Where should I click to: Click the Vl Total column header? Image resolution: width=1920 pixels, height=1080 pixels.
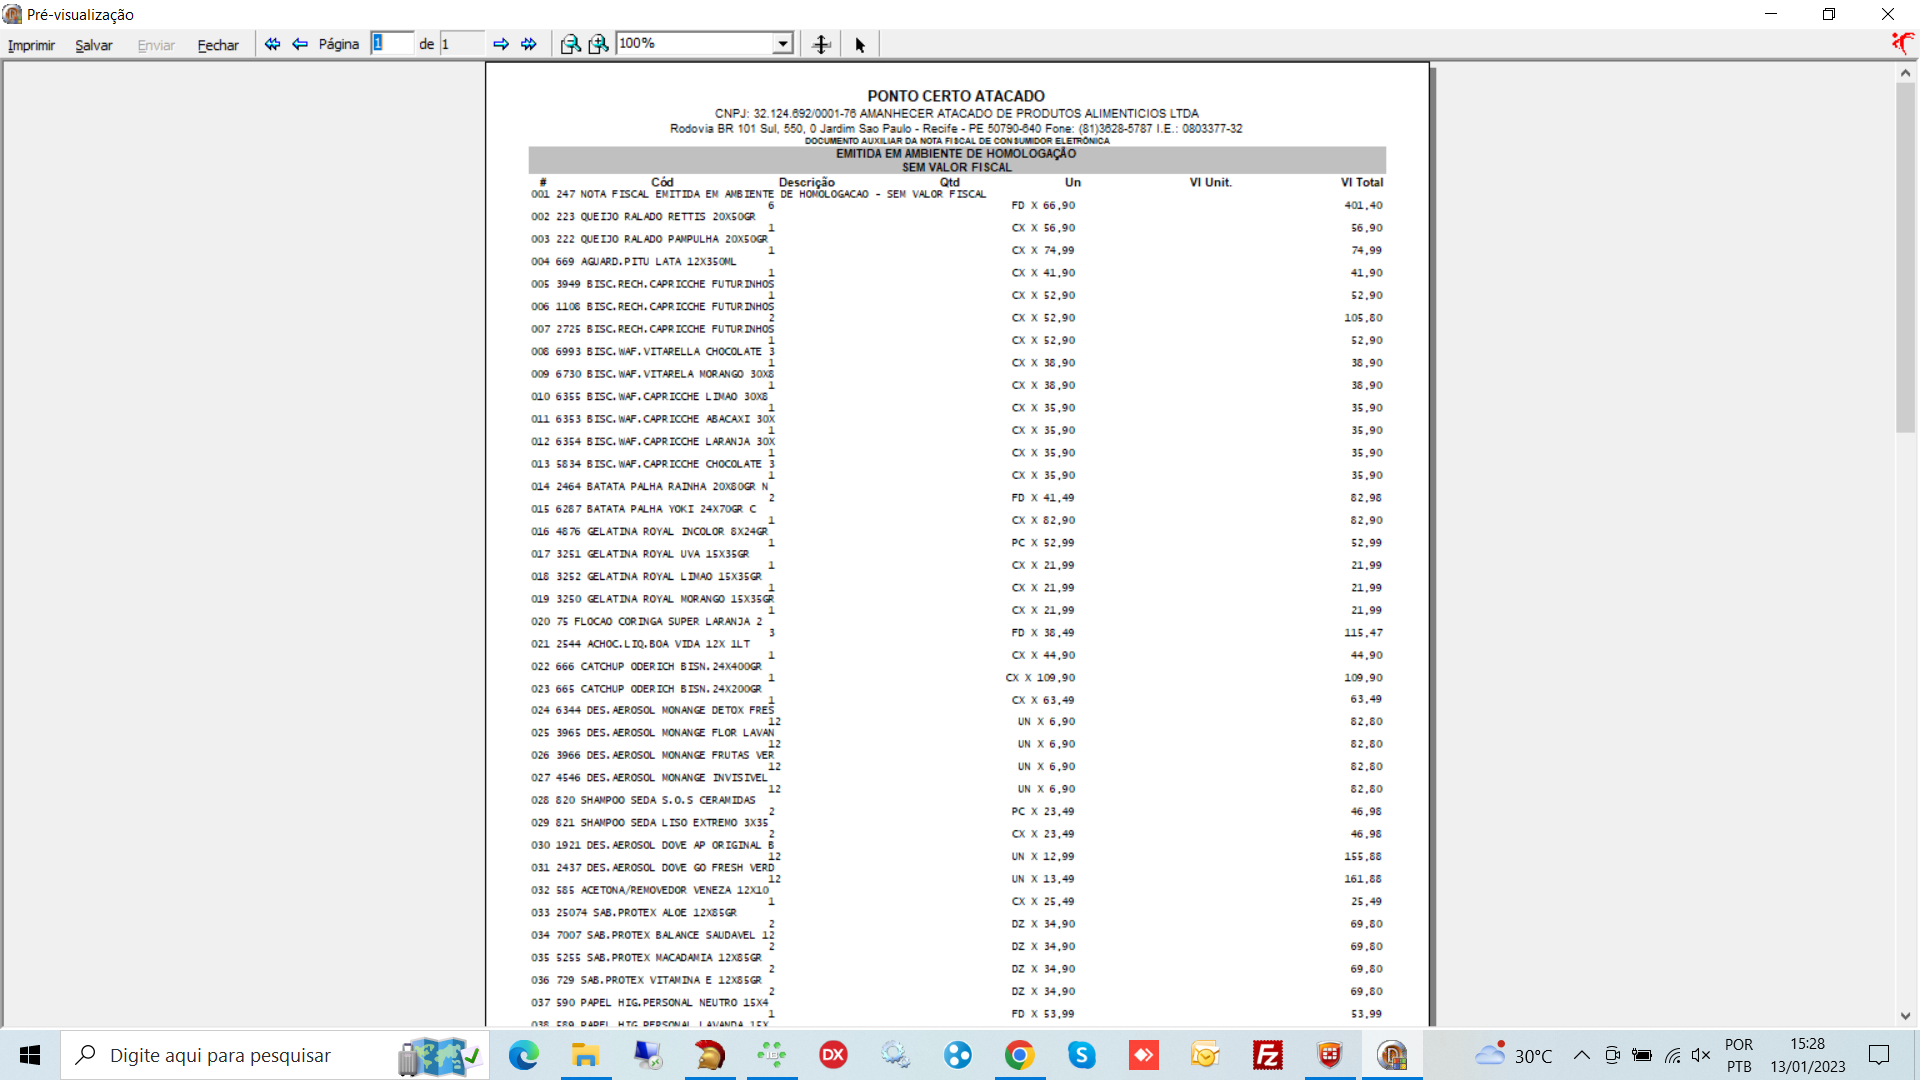click(x=1362, y=182)
